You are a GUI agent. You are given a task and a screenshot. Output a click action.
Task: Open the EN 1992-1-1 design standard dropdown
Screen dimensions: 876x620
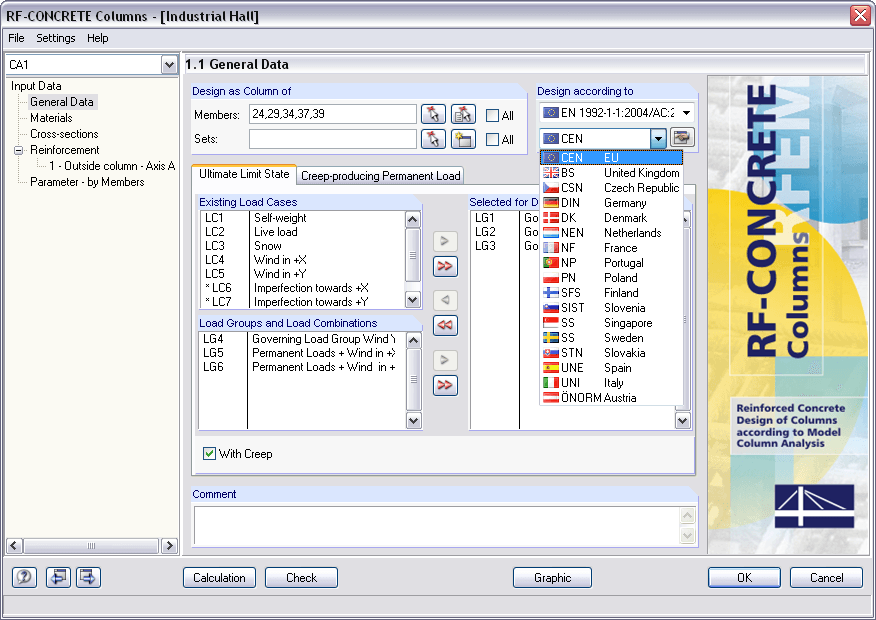(x=687, y=113)
